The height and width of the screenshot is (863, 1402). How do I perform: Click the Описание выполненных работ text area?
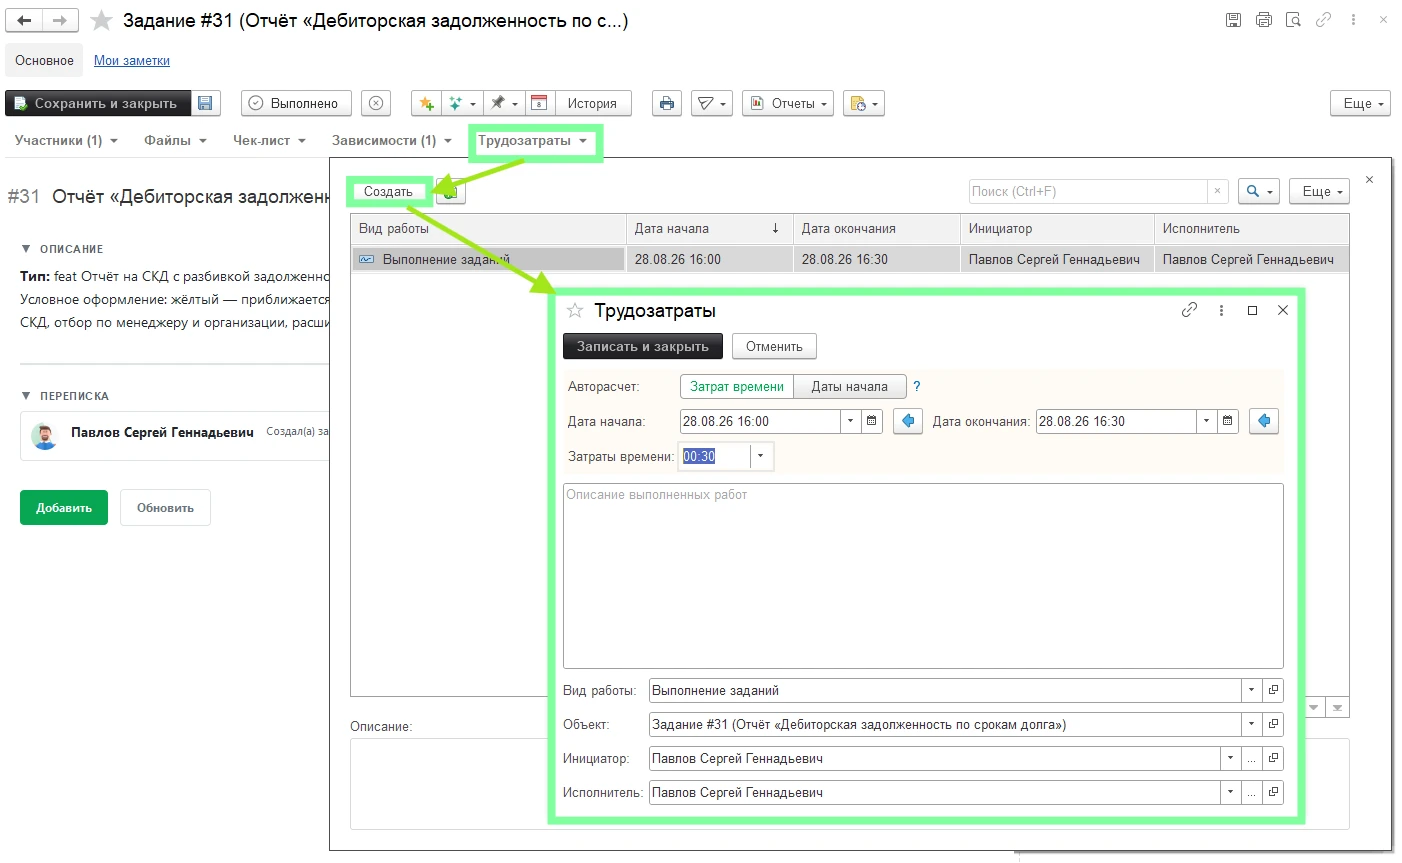point(923,576)
